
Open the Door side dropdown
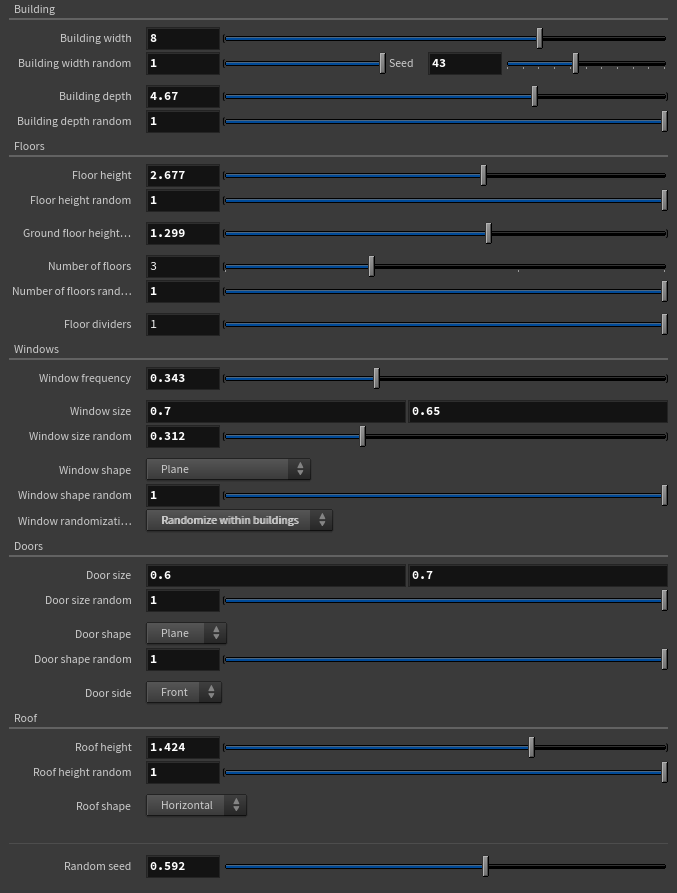pos(184,692)
